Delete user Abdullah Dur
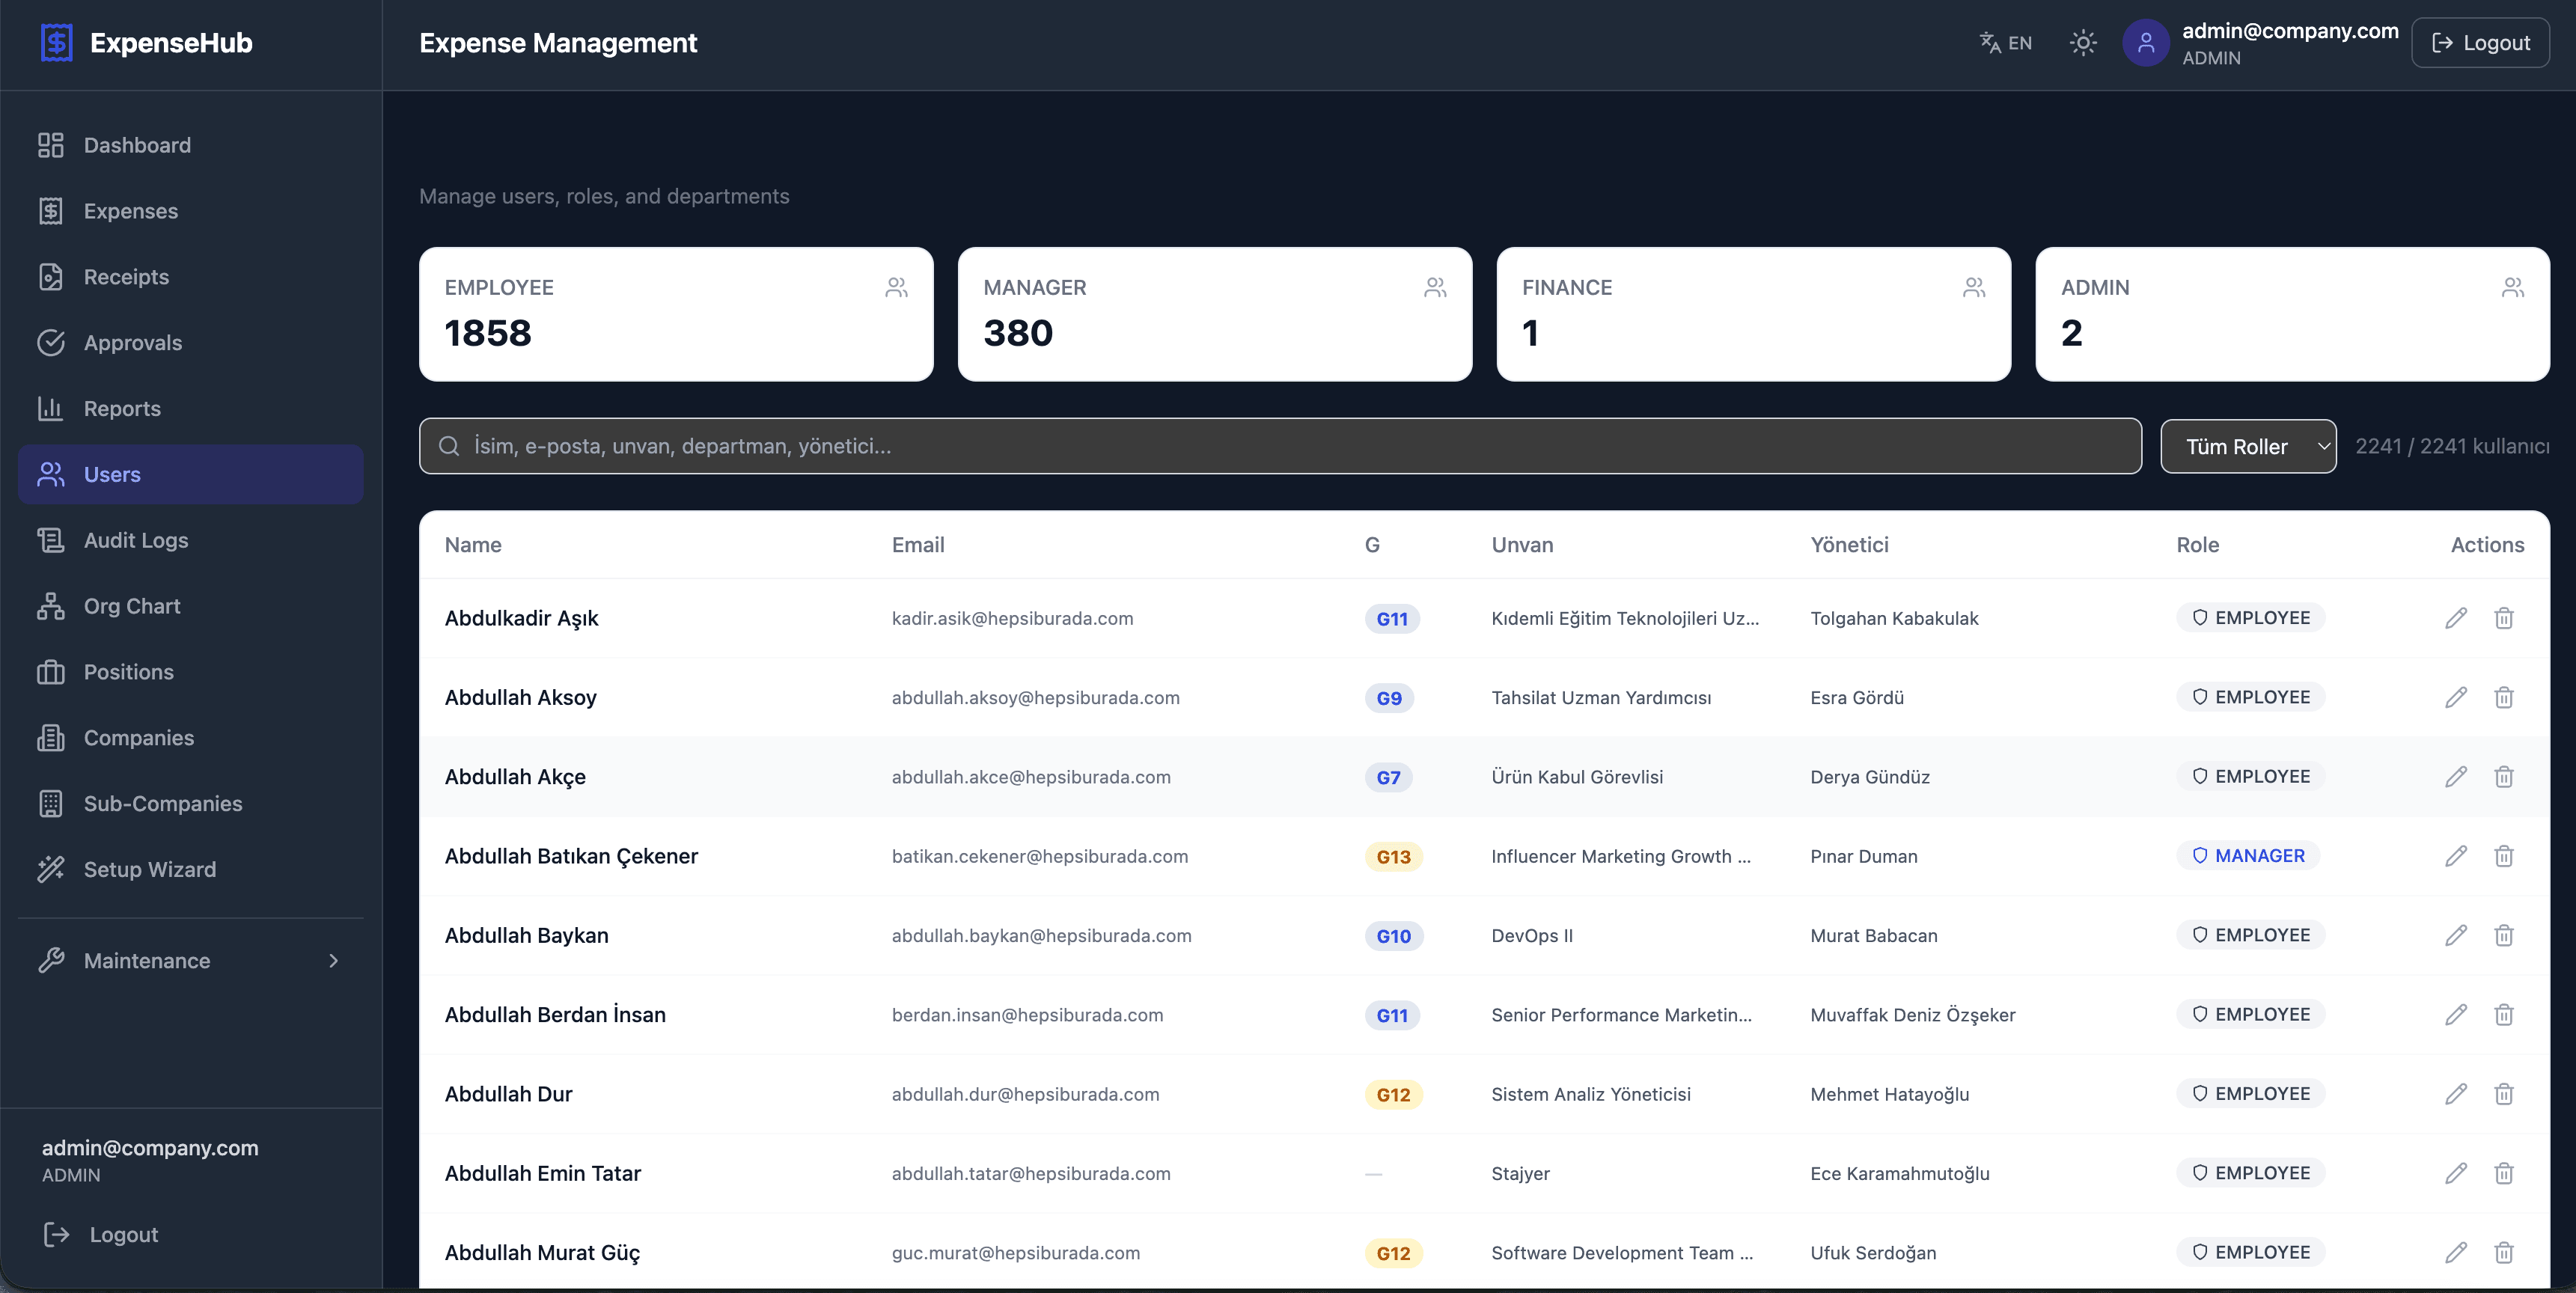This screenshot has width=2576, height=1293. point(2504,1094)
